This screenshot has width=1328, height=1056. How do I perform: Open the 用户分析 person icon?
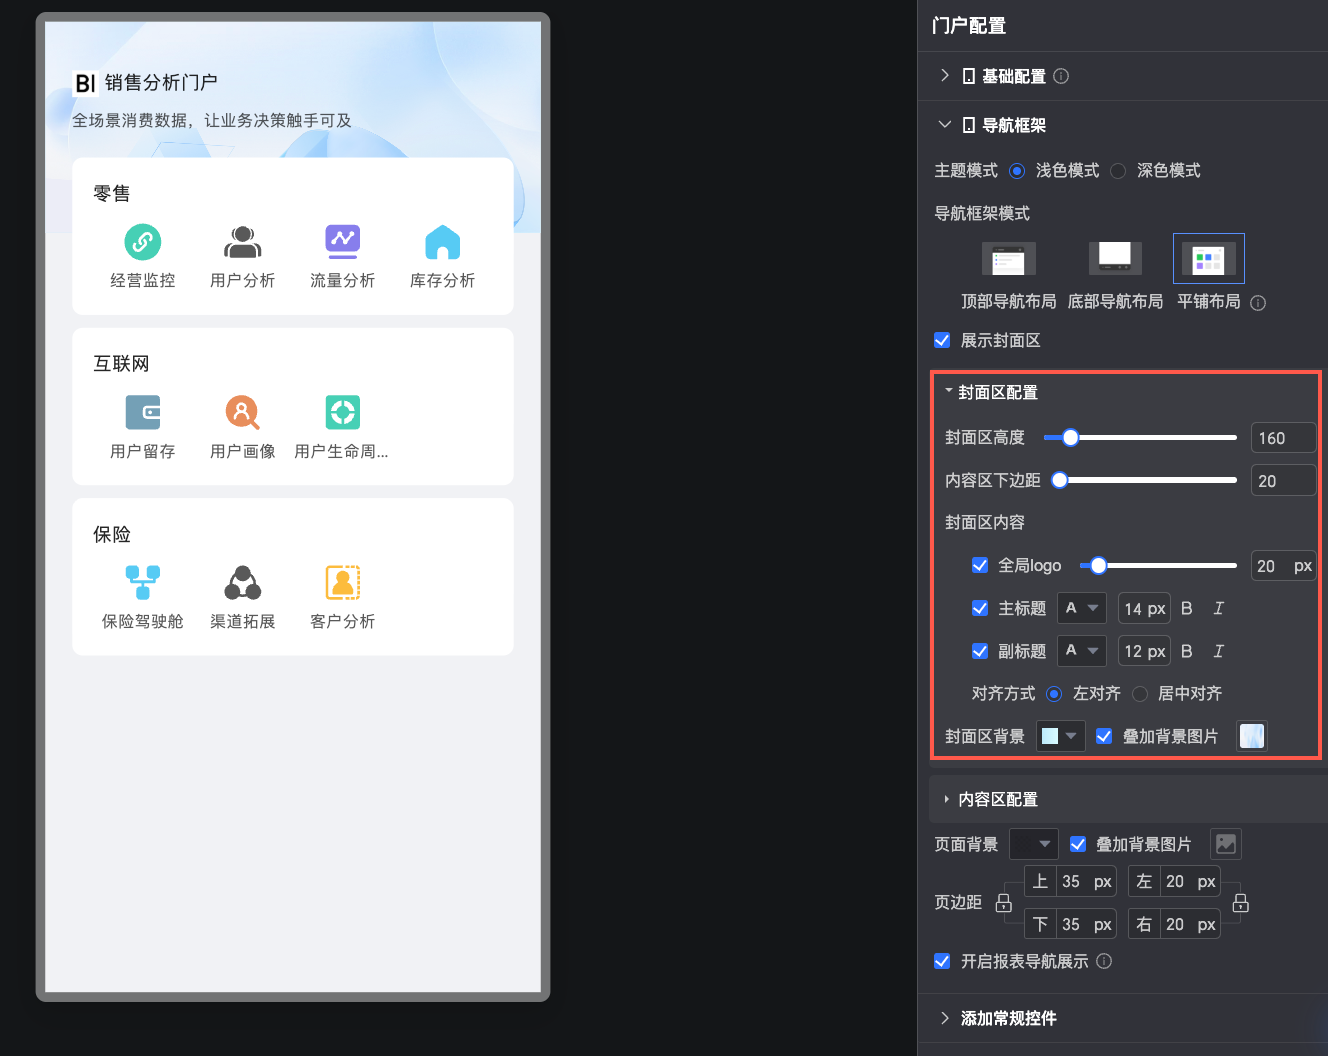tap(243, 241)
